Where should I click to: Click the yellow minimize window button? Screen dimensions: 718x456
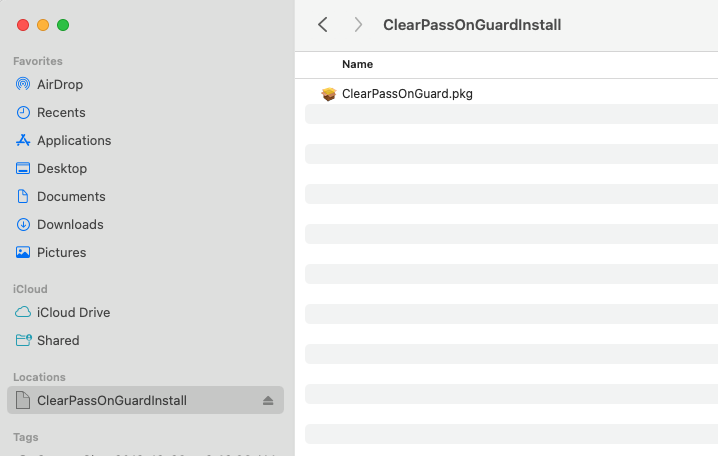(43, 25)
